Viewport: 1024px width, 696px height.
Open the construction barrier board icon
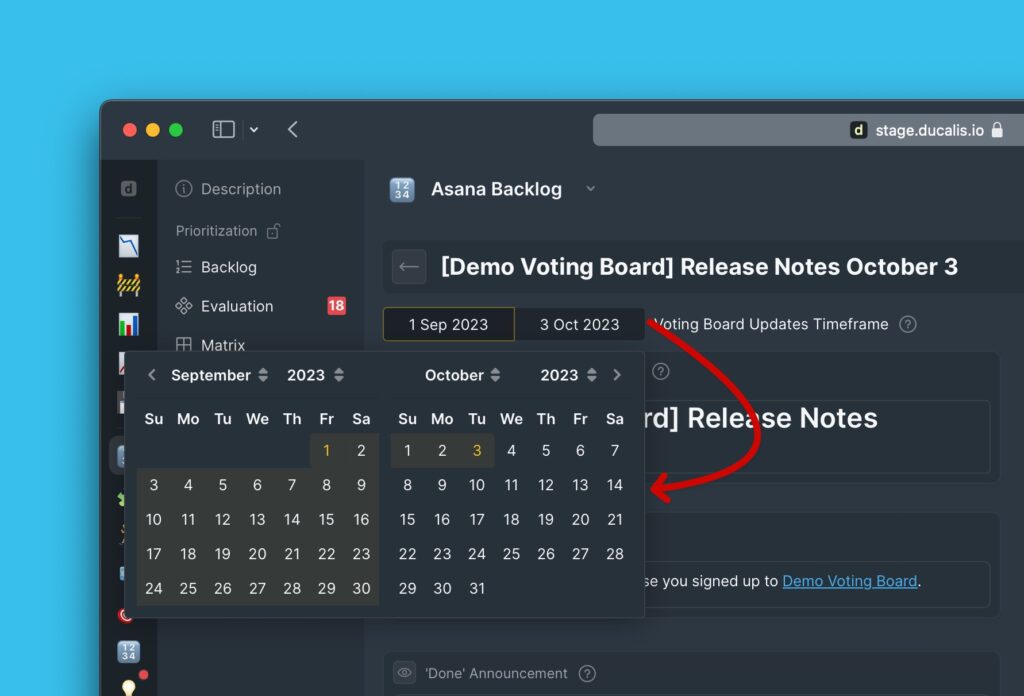click(x=128, y=285)
